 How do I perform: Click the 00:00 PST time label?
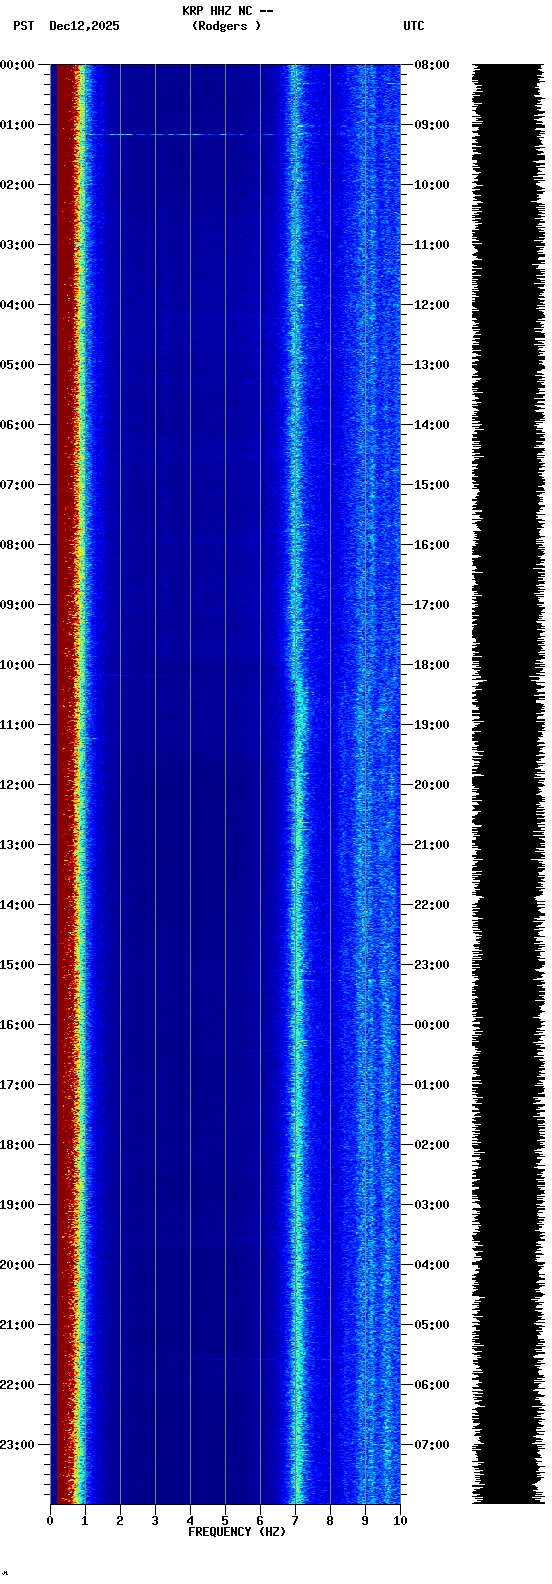(17, 65)
